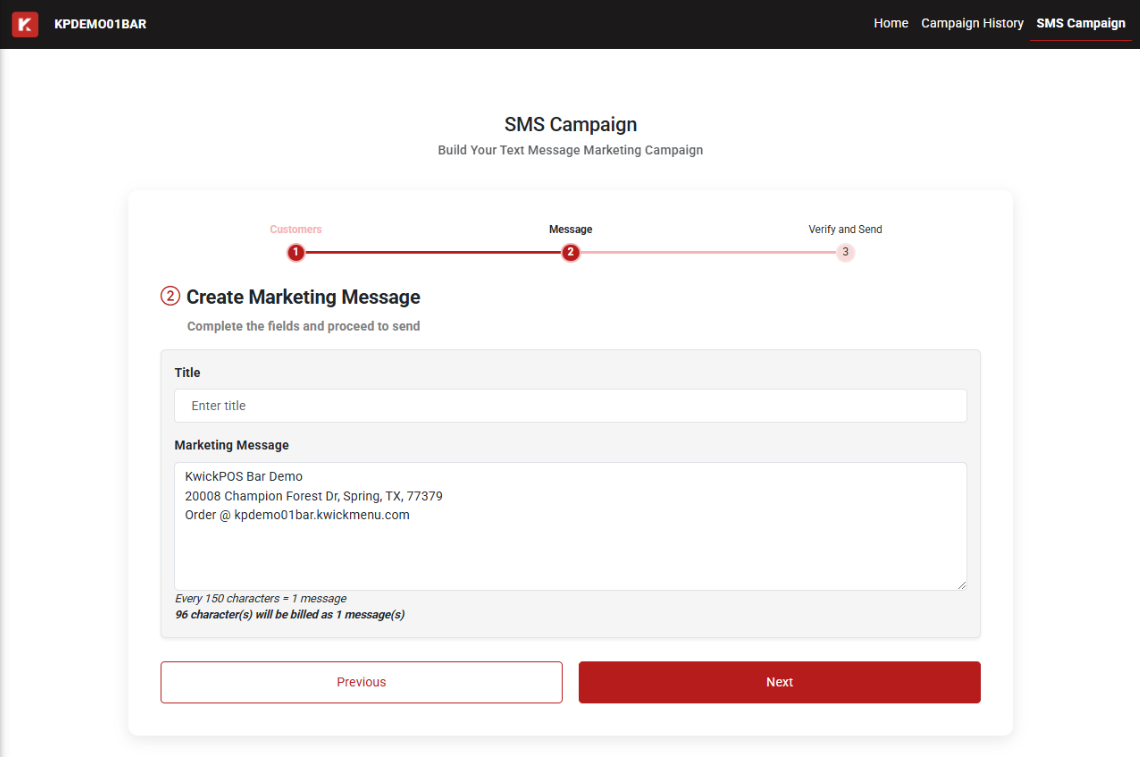Viewport: 1140px width, 757px height.
Task: Click the Message step label
Action: coord(571,229)
